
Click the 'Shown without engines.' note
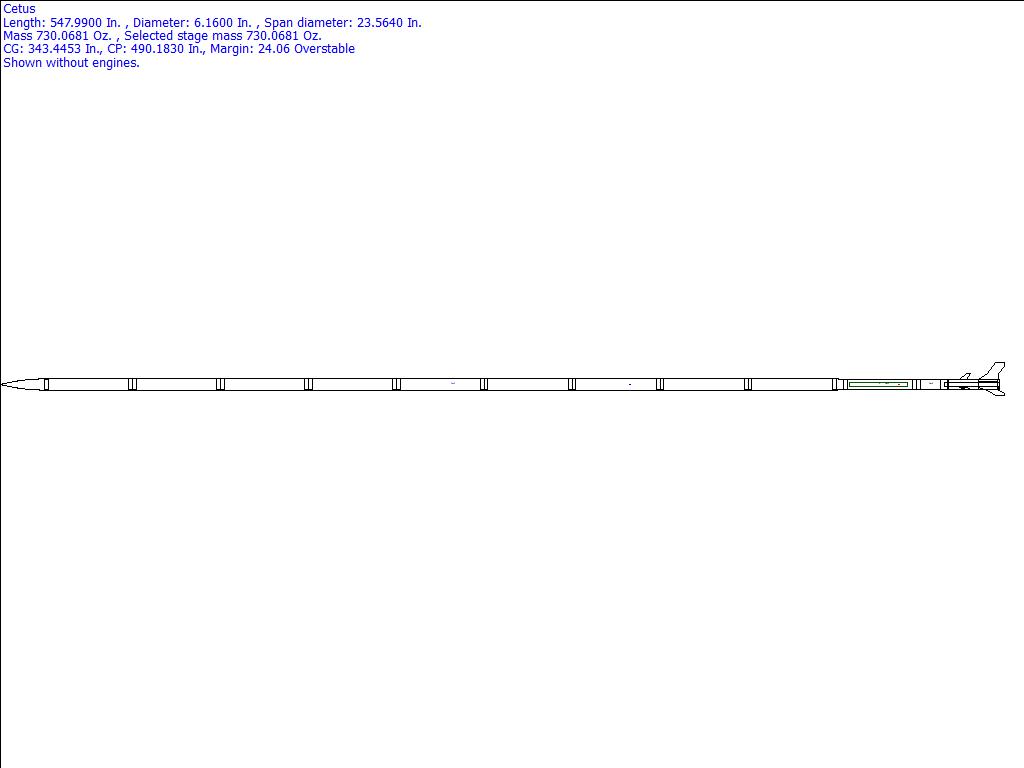(71, 63)
